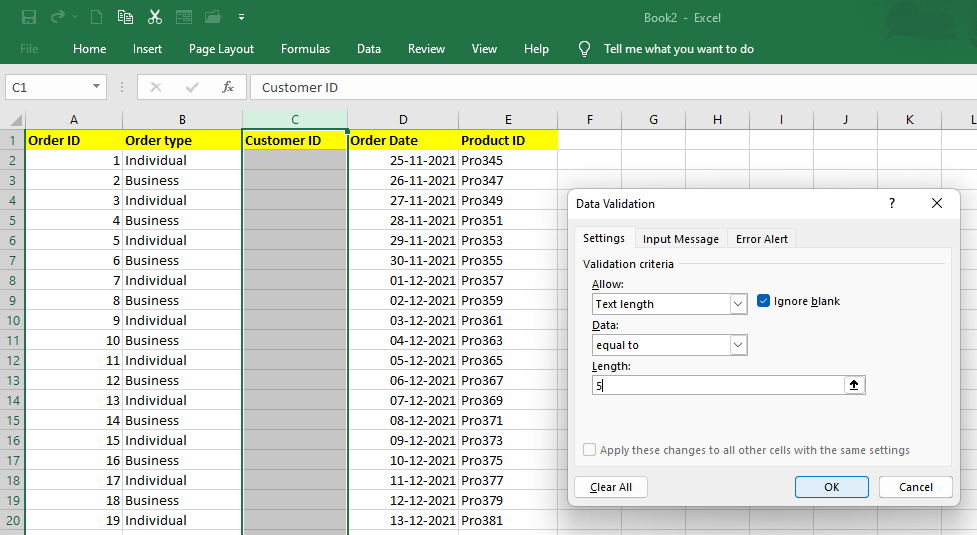The height and width of the screenshot is (535, 977).
Task: Switch to the Input Message tab
Action: pos(680,239)
